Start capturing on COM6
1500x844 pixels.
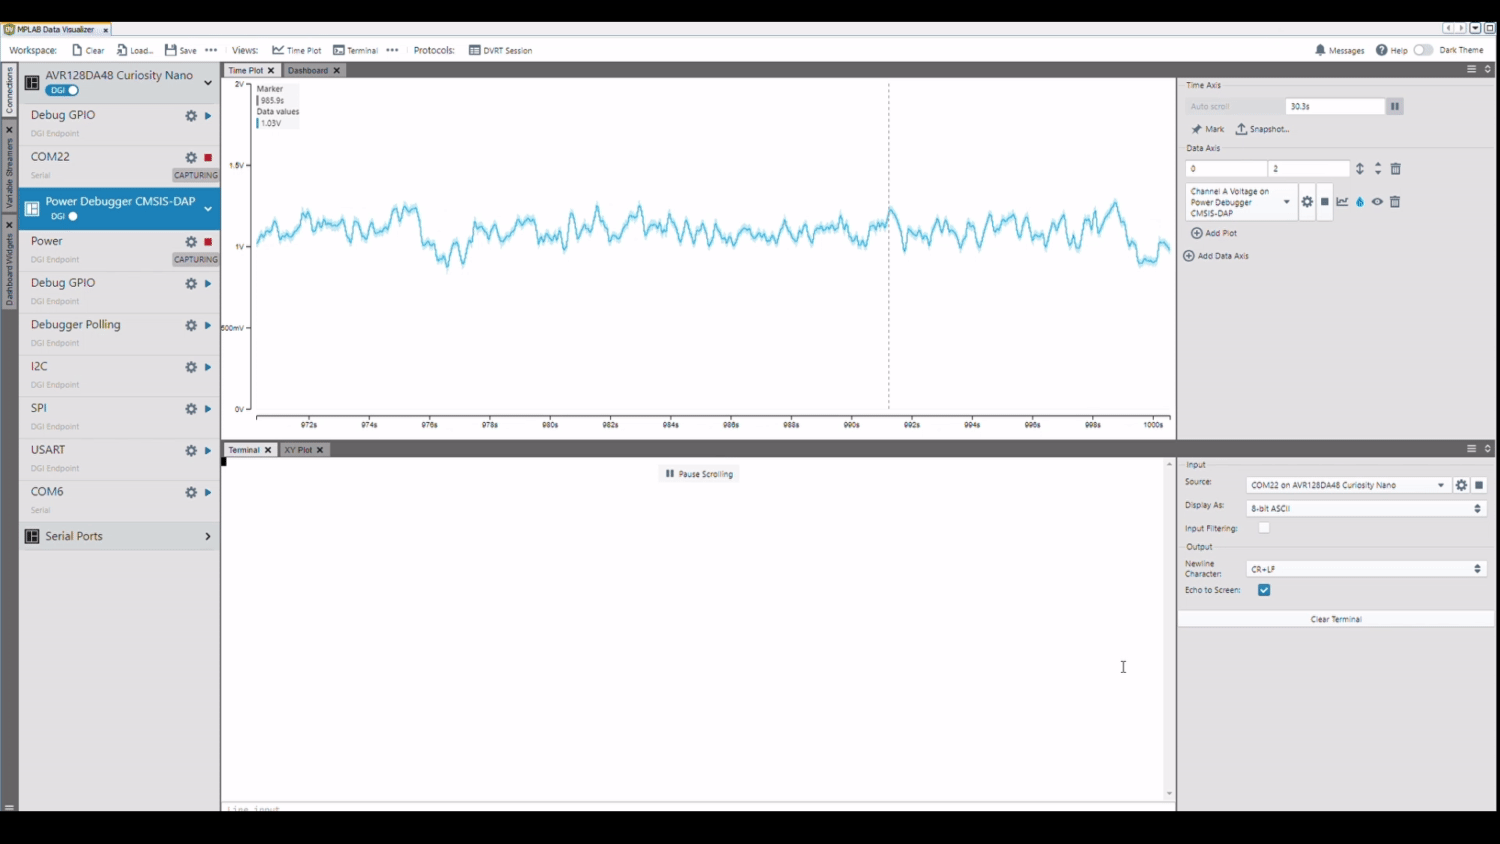208,493
